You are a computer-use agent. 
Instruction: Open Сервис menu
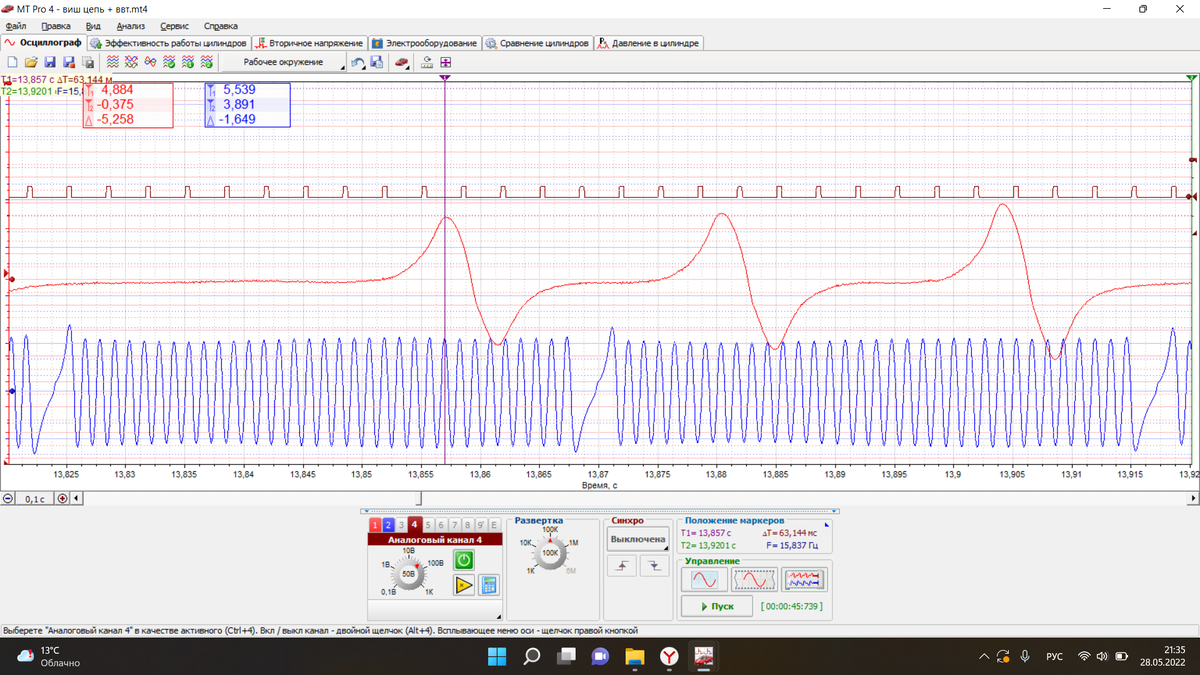pos(174,26)
